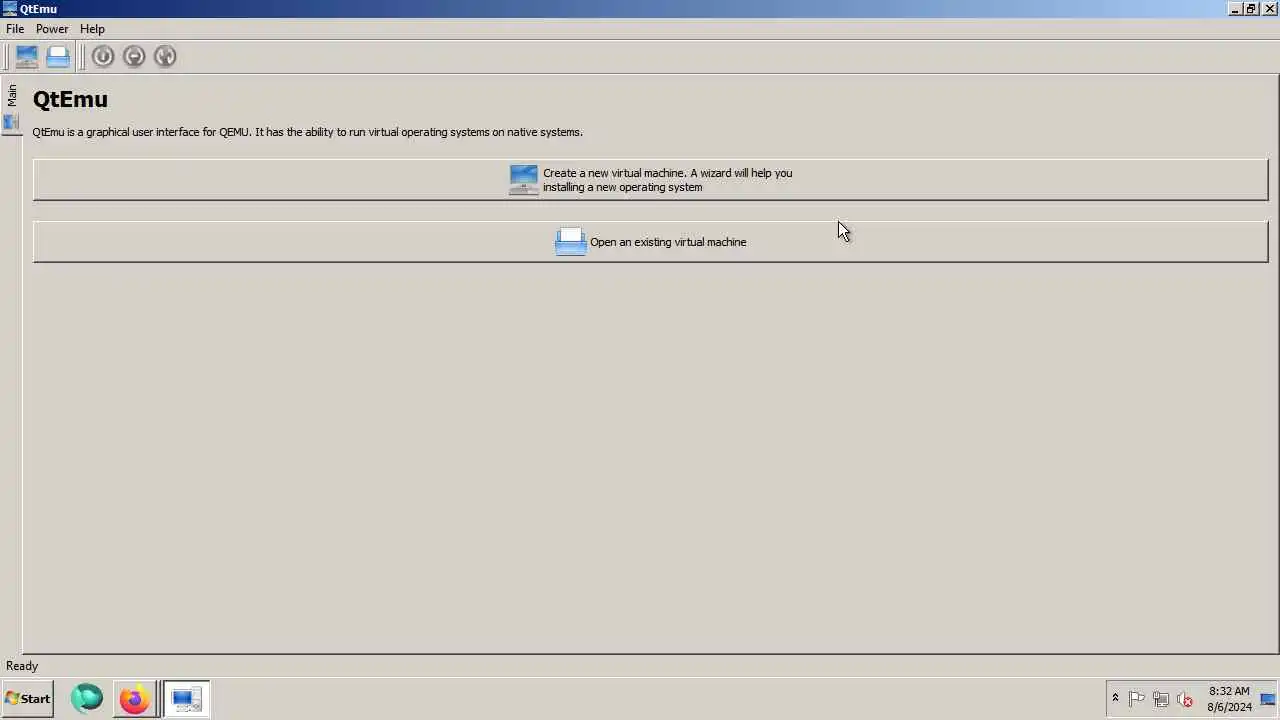Select the Main vertical tab
The width and height of the screenshot is (1280, 720).
pyautogui.click(x=11, y=106)
